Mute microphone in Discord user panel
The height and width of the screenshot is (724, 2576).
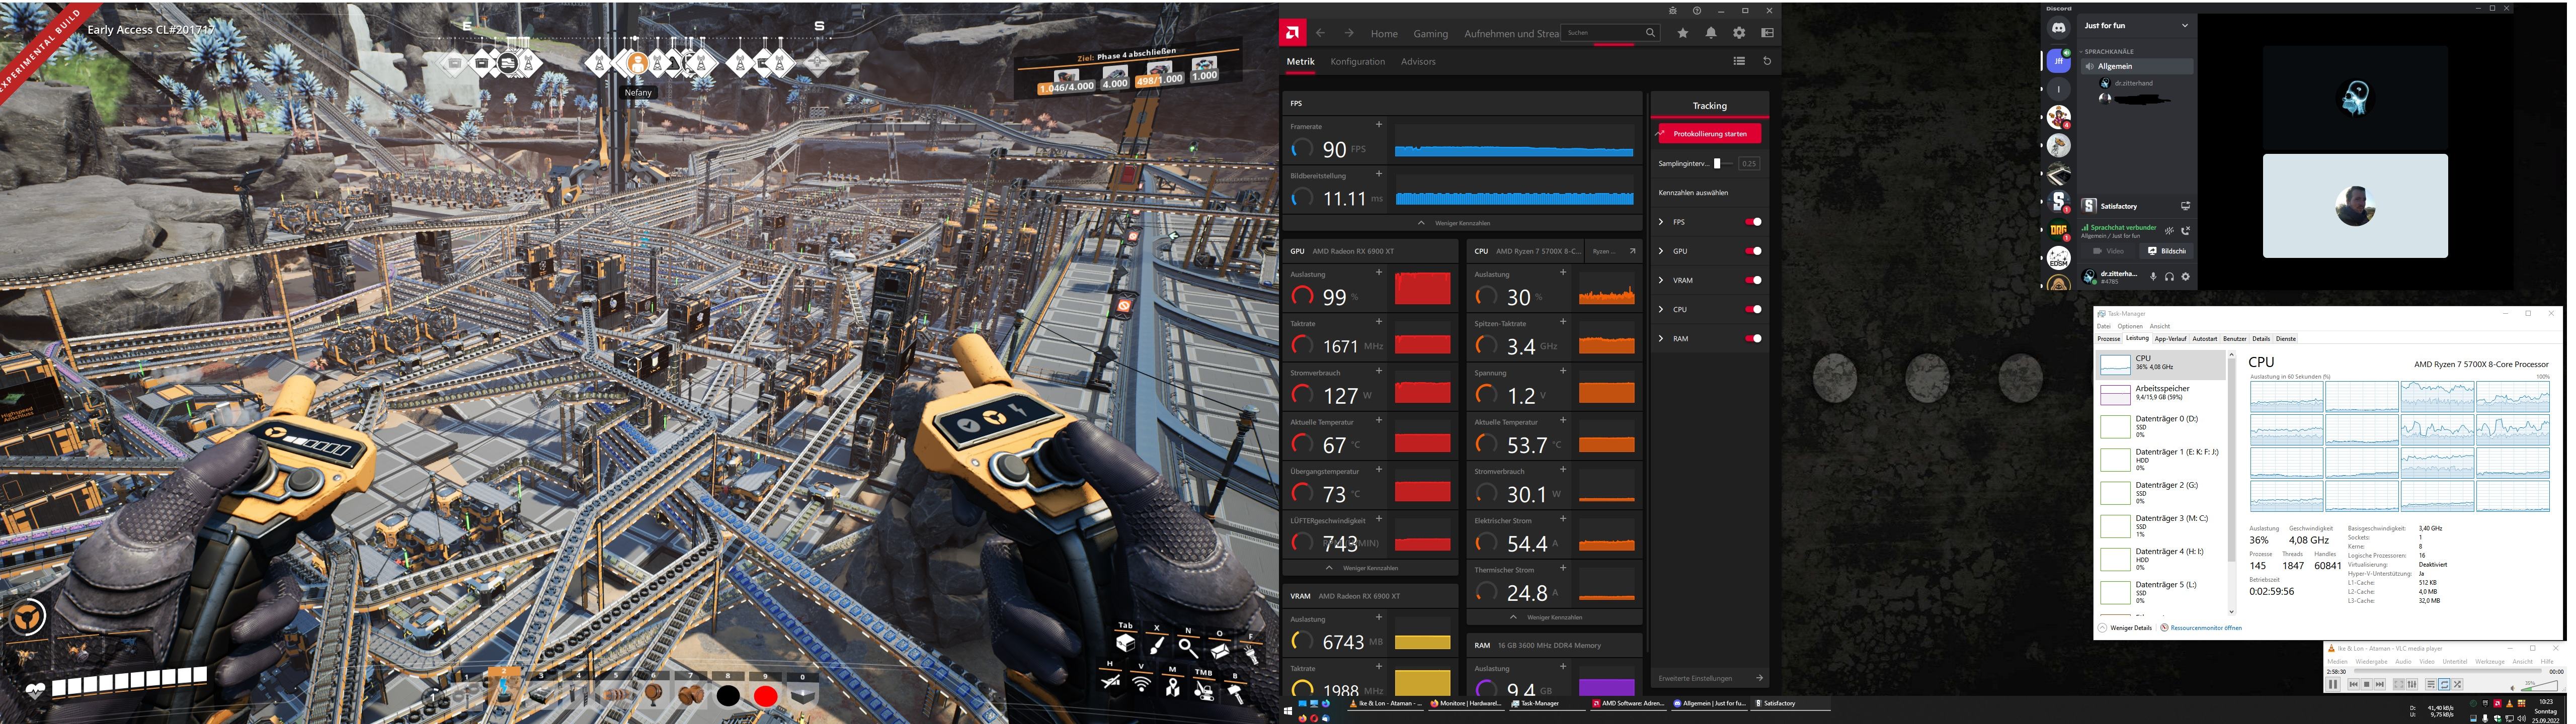coord(2153,277)
